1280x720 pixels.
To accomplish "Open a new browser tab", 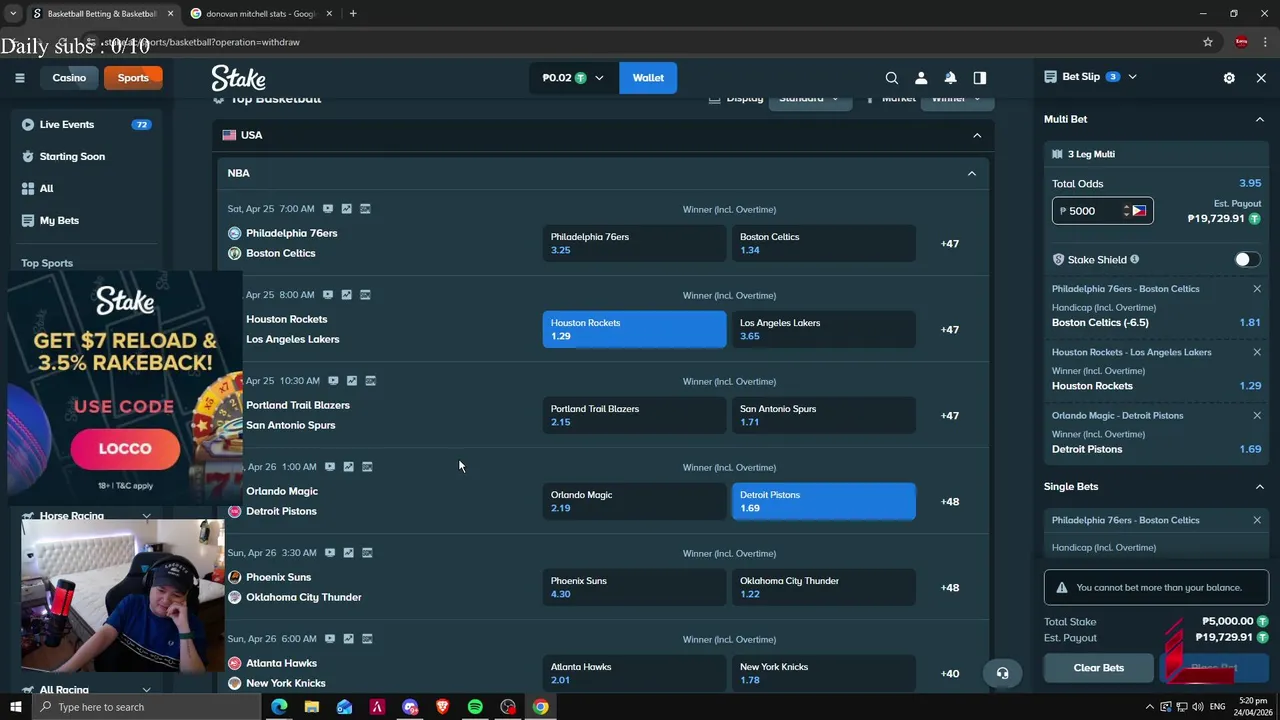I will click(353, 14).
